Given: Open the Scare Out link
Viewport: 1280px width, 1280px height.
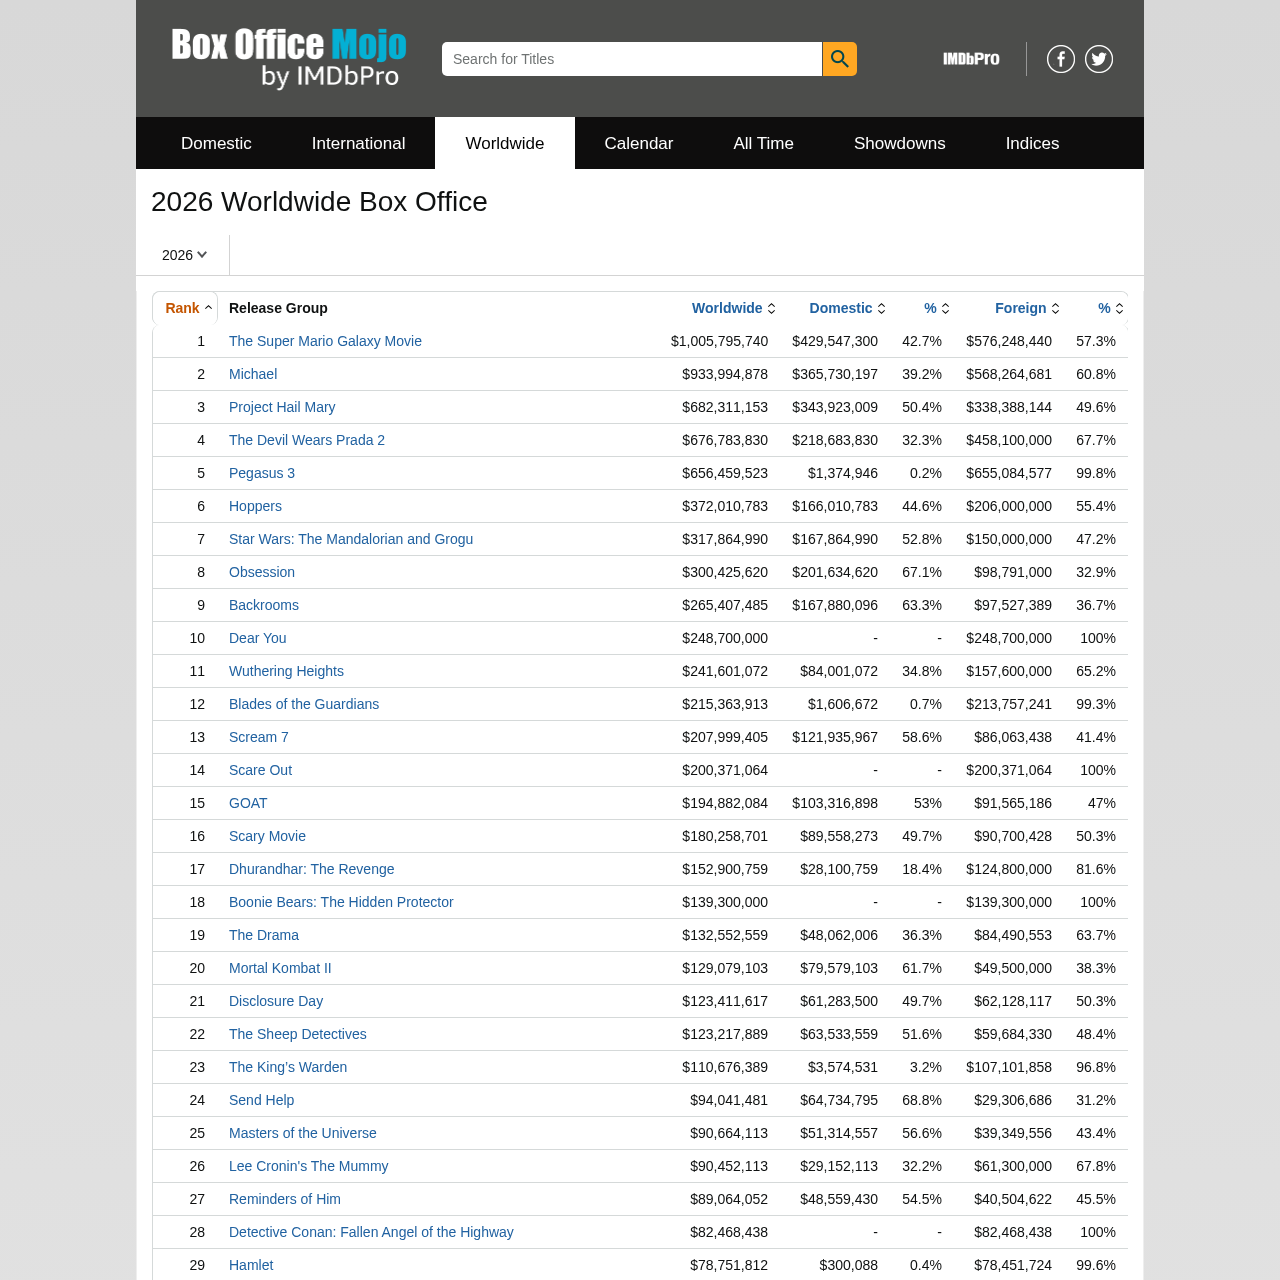Looking at the screenshot, I should [261, 770].
